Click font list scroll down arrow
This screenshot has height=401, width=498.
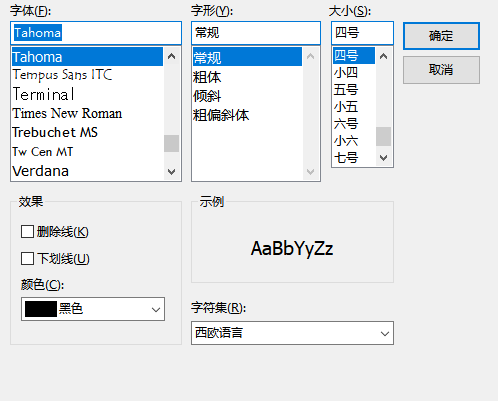(172, 172)
